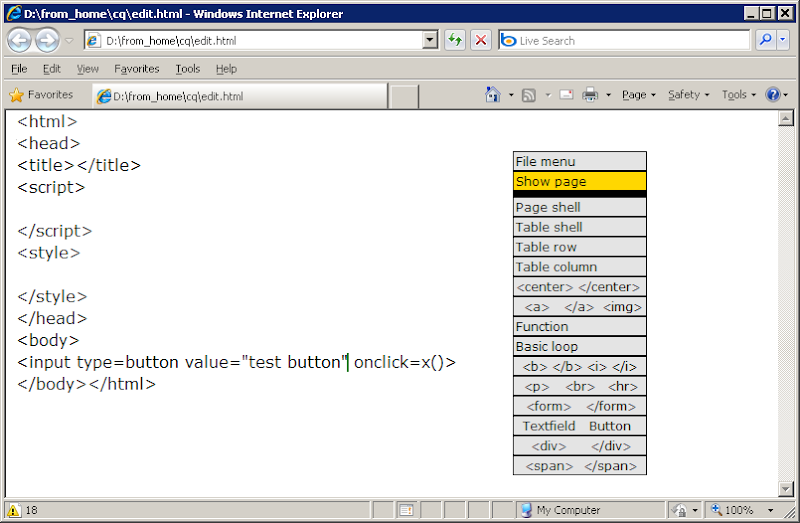Open the Tools command bar menu
The image size is (800, 523).
[738, 94]
